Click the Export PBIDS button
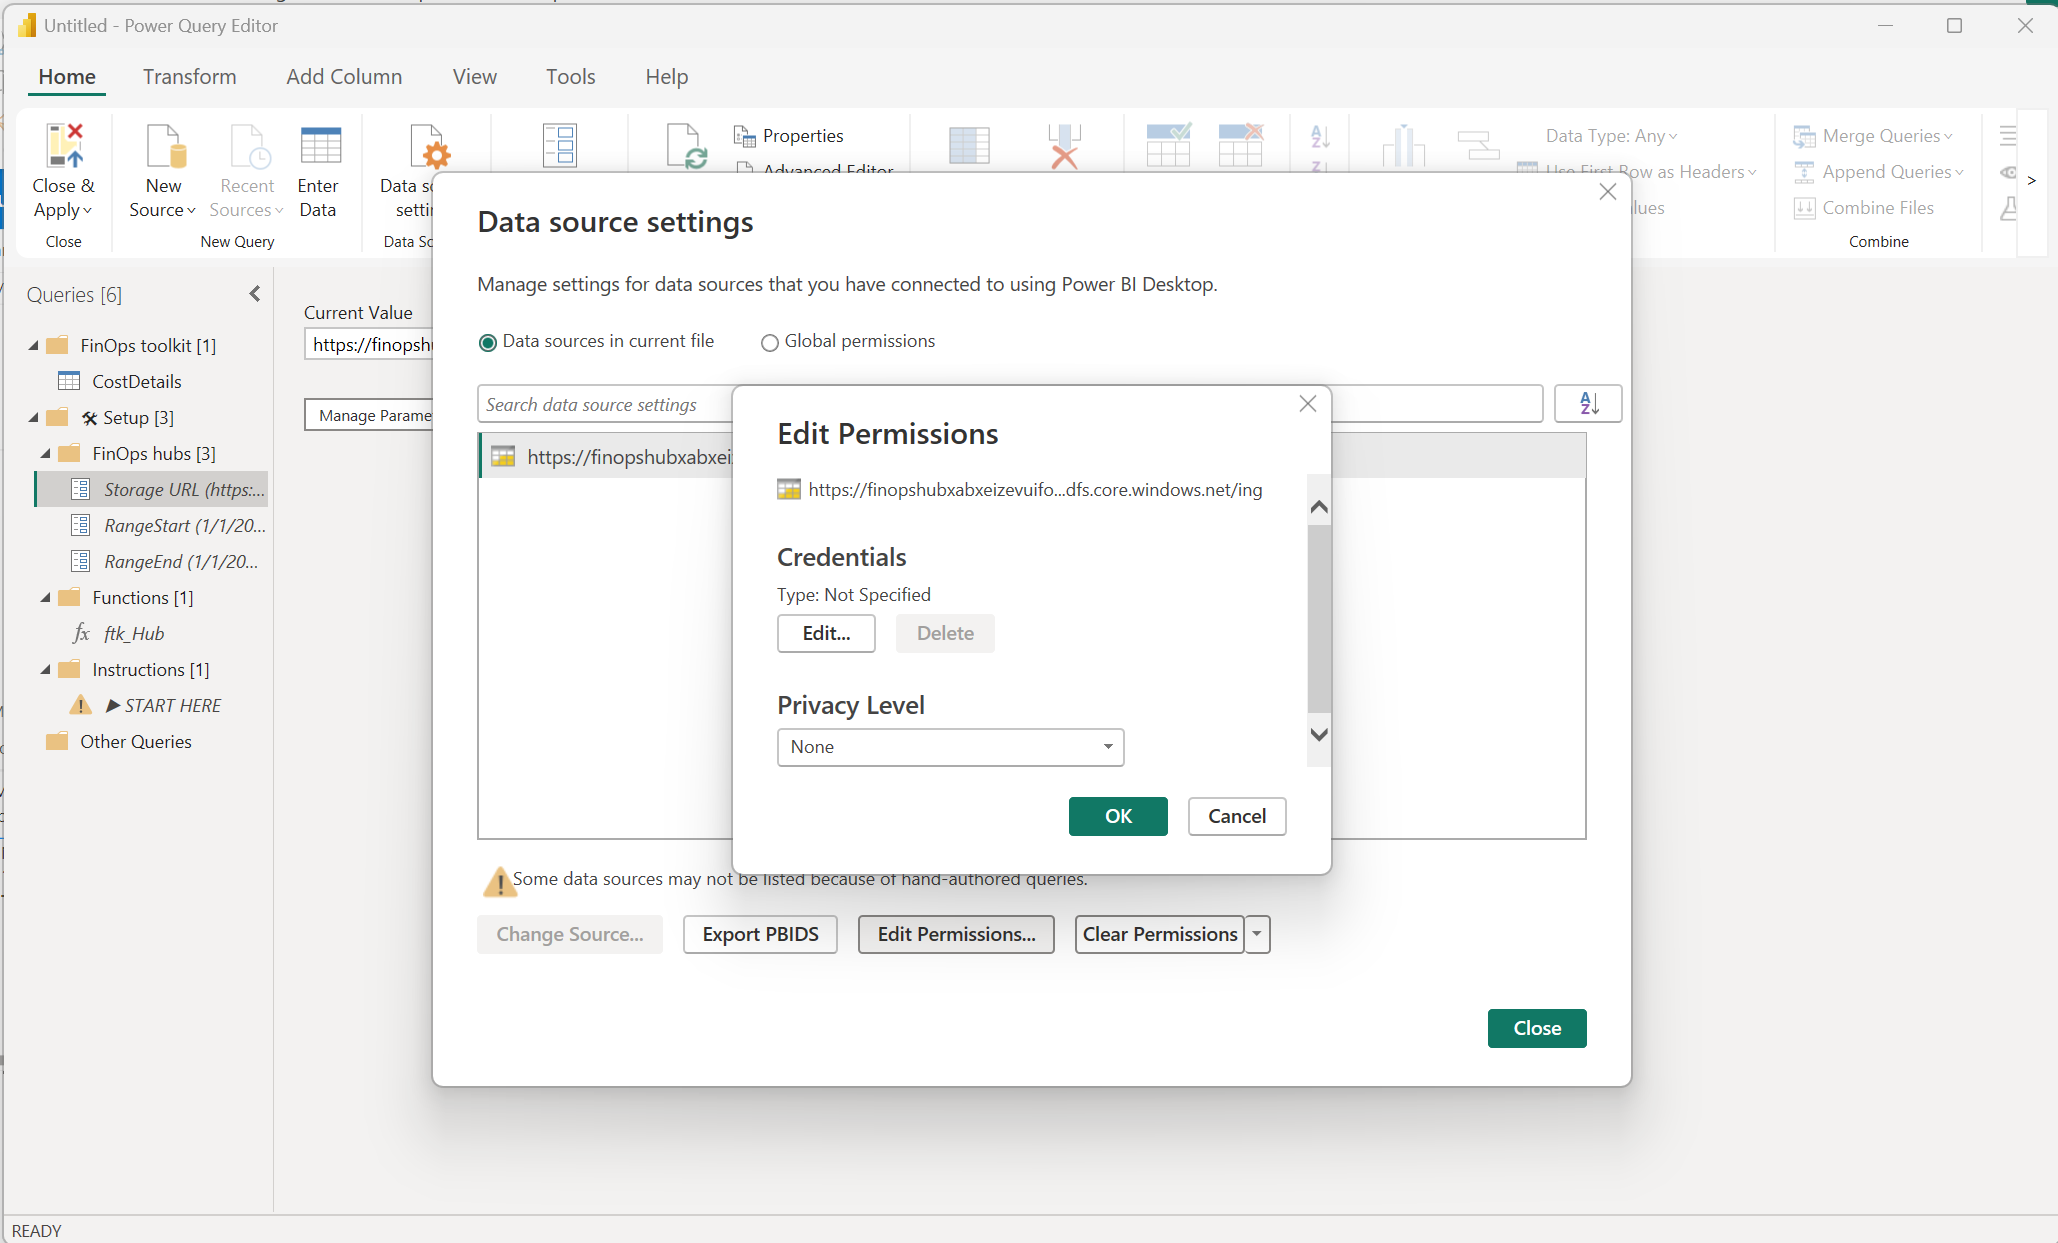 point(760,934)
